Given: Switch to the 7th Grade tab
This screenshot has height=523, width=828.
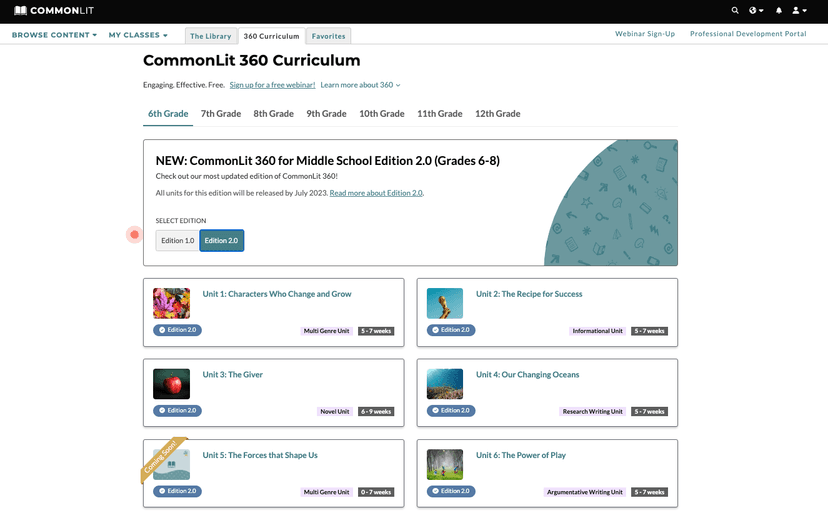Looking at the screenshot, I should [221, 114].
